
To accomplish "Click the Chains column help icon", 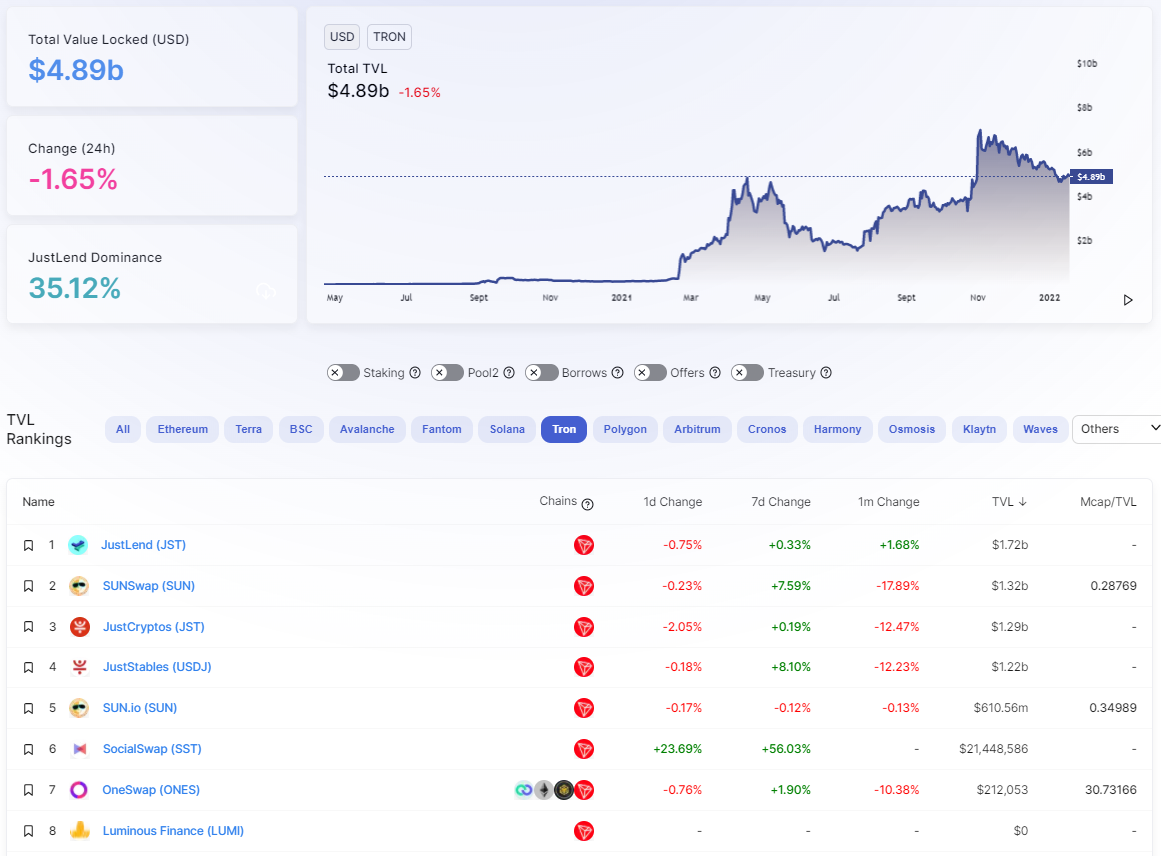I will tap(588, 504).
